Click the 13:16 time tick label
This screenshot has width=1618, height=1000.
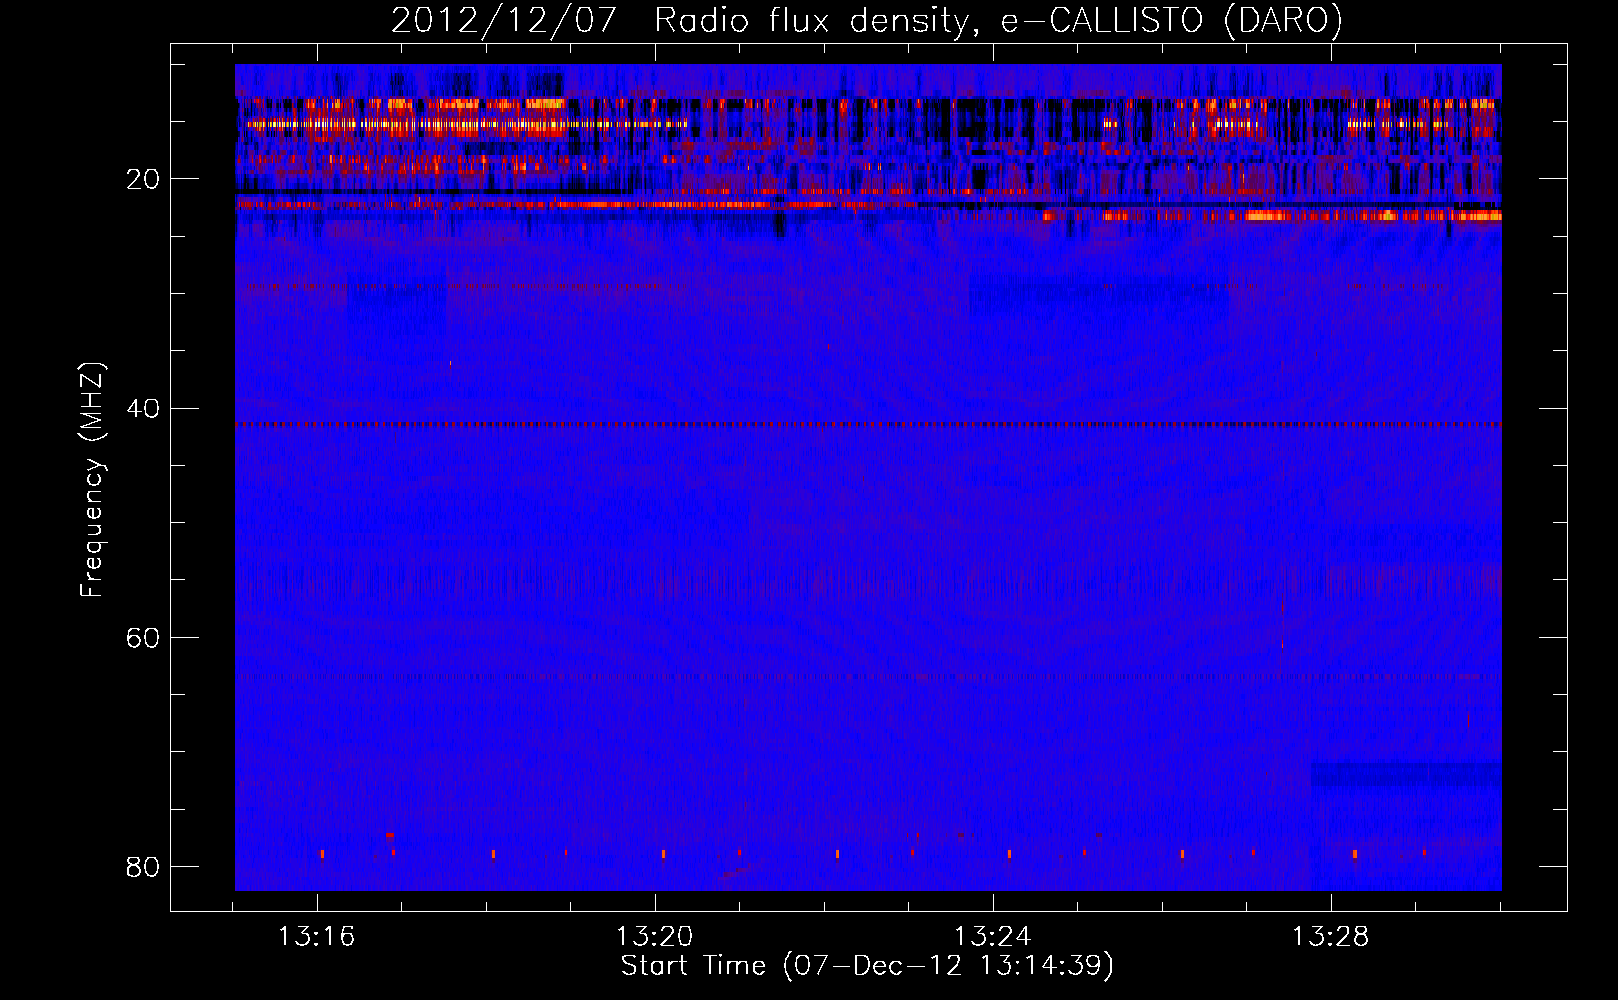tap(316, 937)
